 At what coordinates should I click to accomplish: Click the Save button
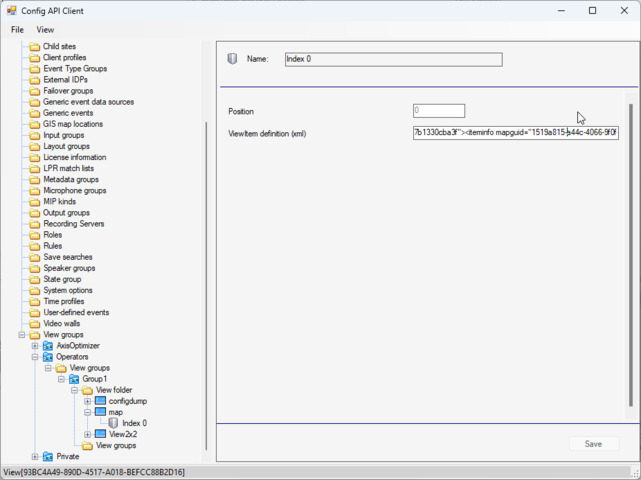point(593,444)
